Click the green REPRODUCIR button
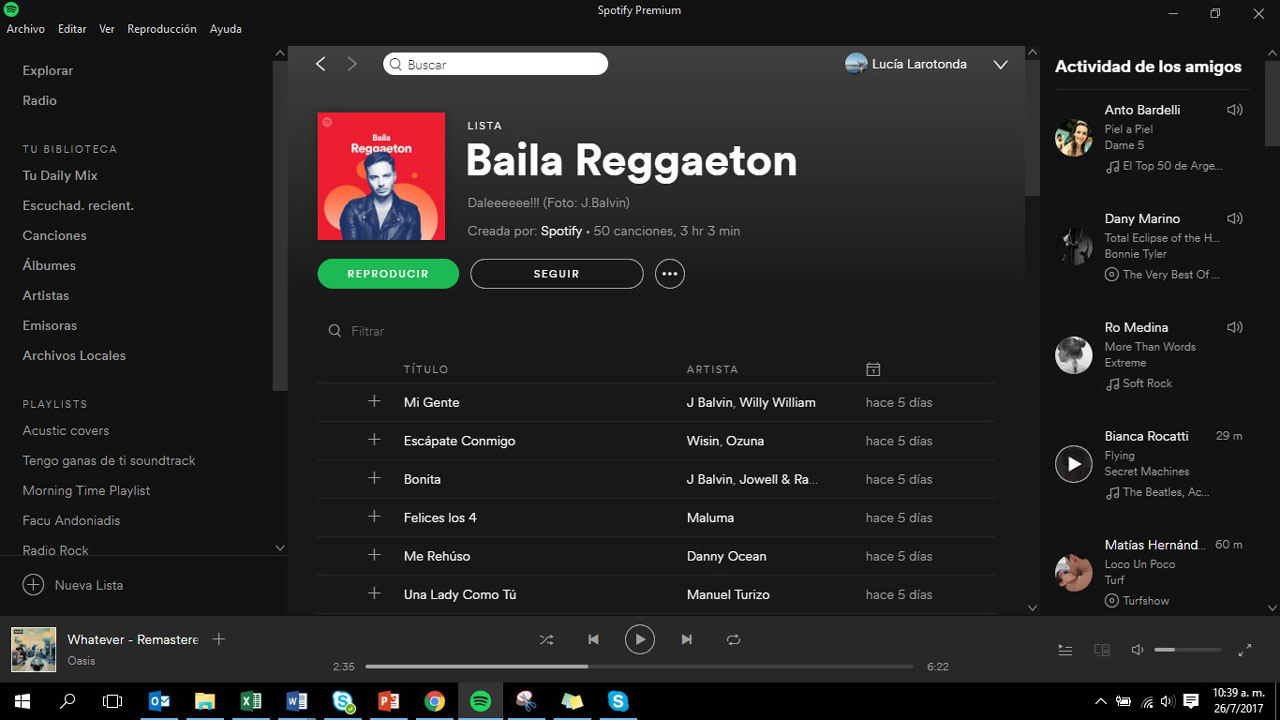 coord(388,274)
